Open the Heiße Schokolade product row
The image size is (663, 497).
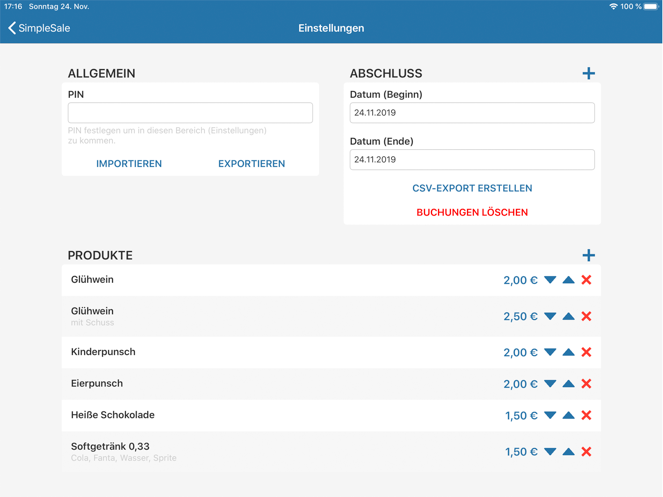(331, 415)
